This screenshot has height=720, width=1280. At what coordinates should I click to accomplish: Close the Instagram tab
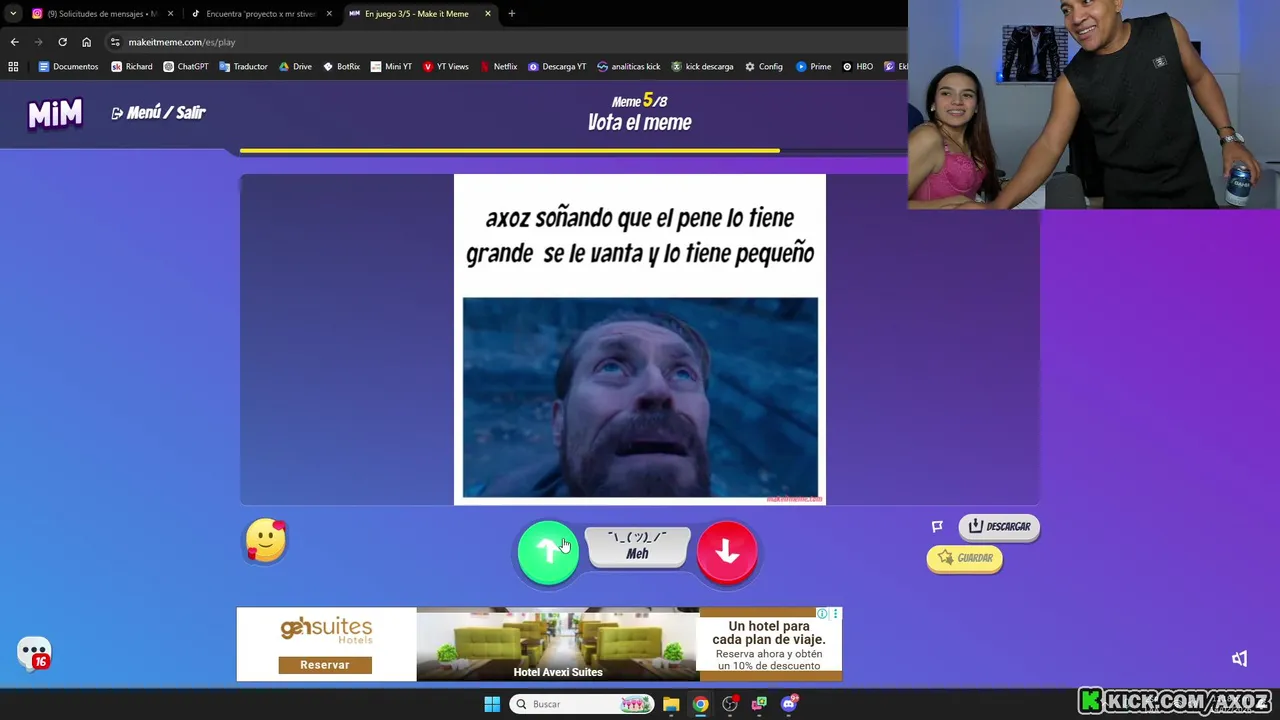[170, 14]
